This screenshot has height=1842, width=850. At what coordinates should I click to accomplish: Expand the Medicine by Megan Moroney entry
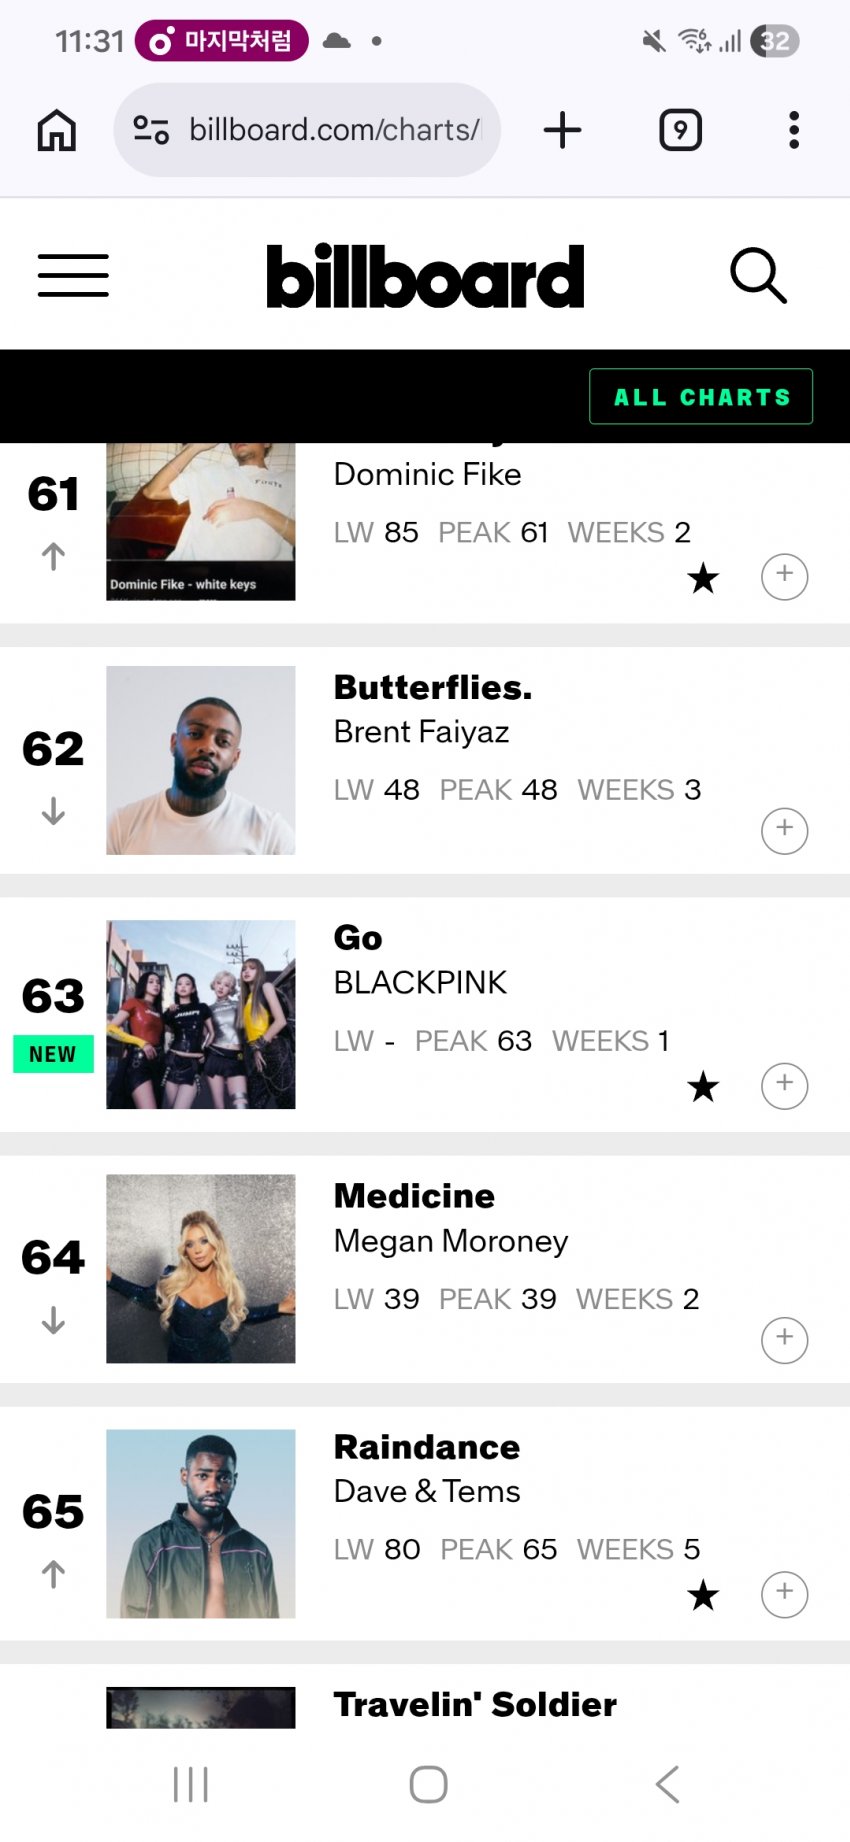point(784,1340)
